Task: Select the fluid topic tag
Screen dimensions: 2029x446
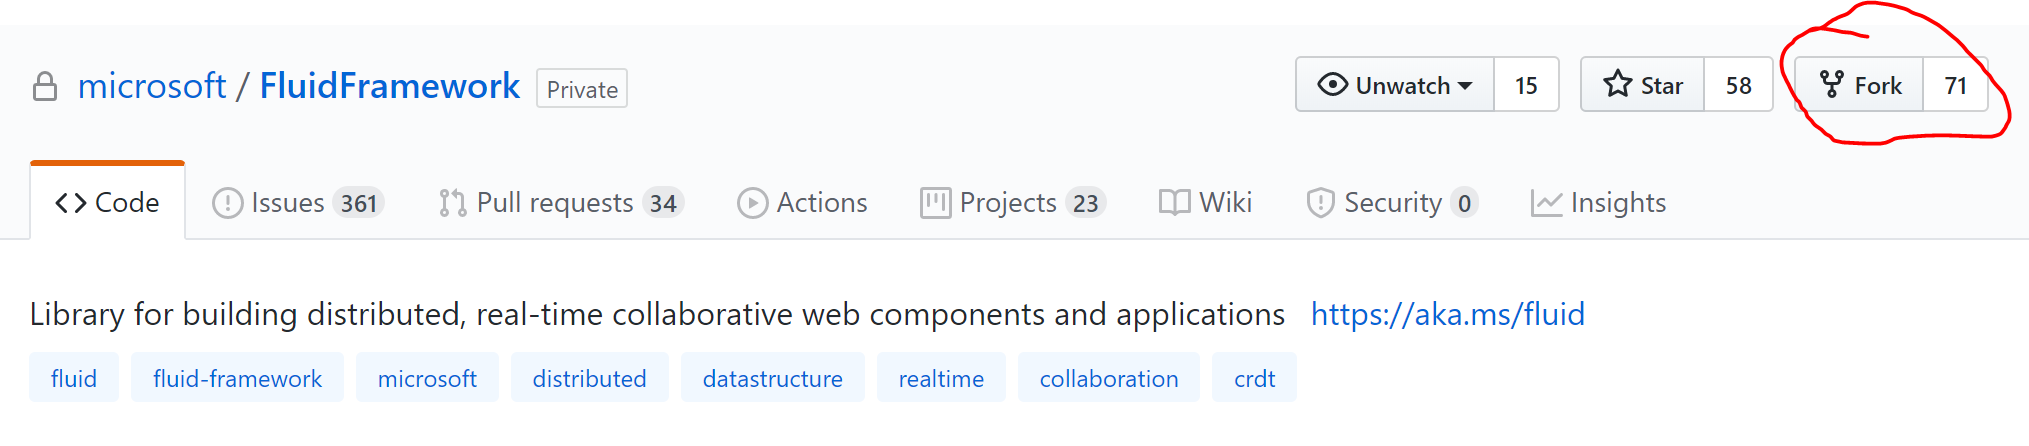Action: (74, 378)
